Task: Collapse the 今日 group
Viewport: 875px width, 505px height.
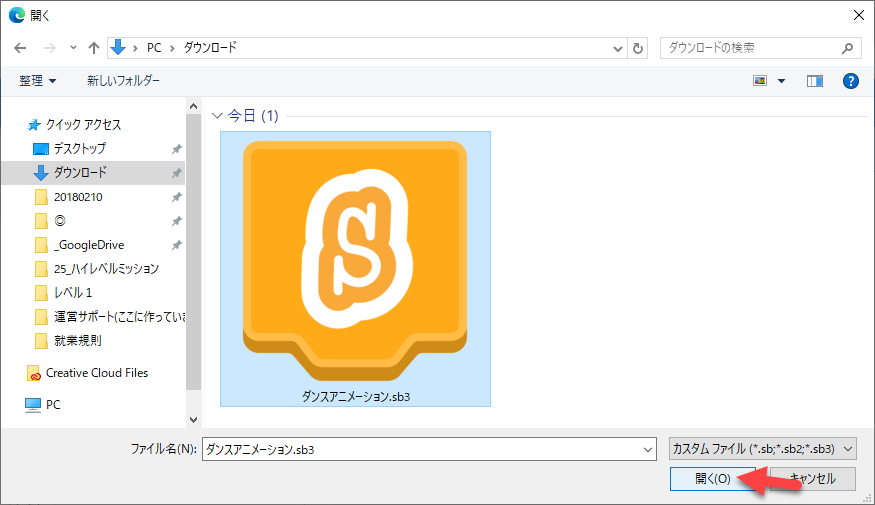Action: pyautogui.click(x=218, y=117)
